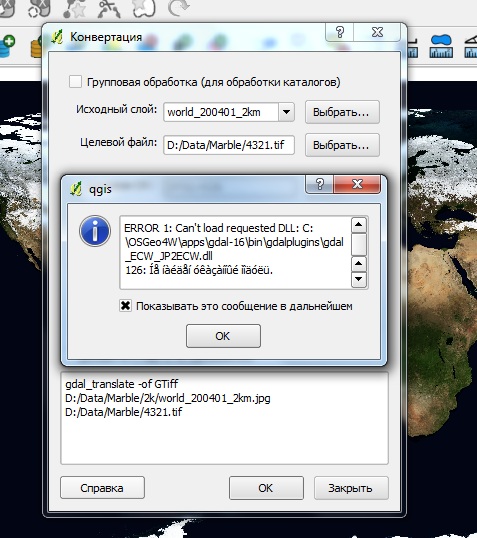This screenshot has height=538, width=477.
Task: Click the Add layer icon with green plus
Action: pos(8,46)
